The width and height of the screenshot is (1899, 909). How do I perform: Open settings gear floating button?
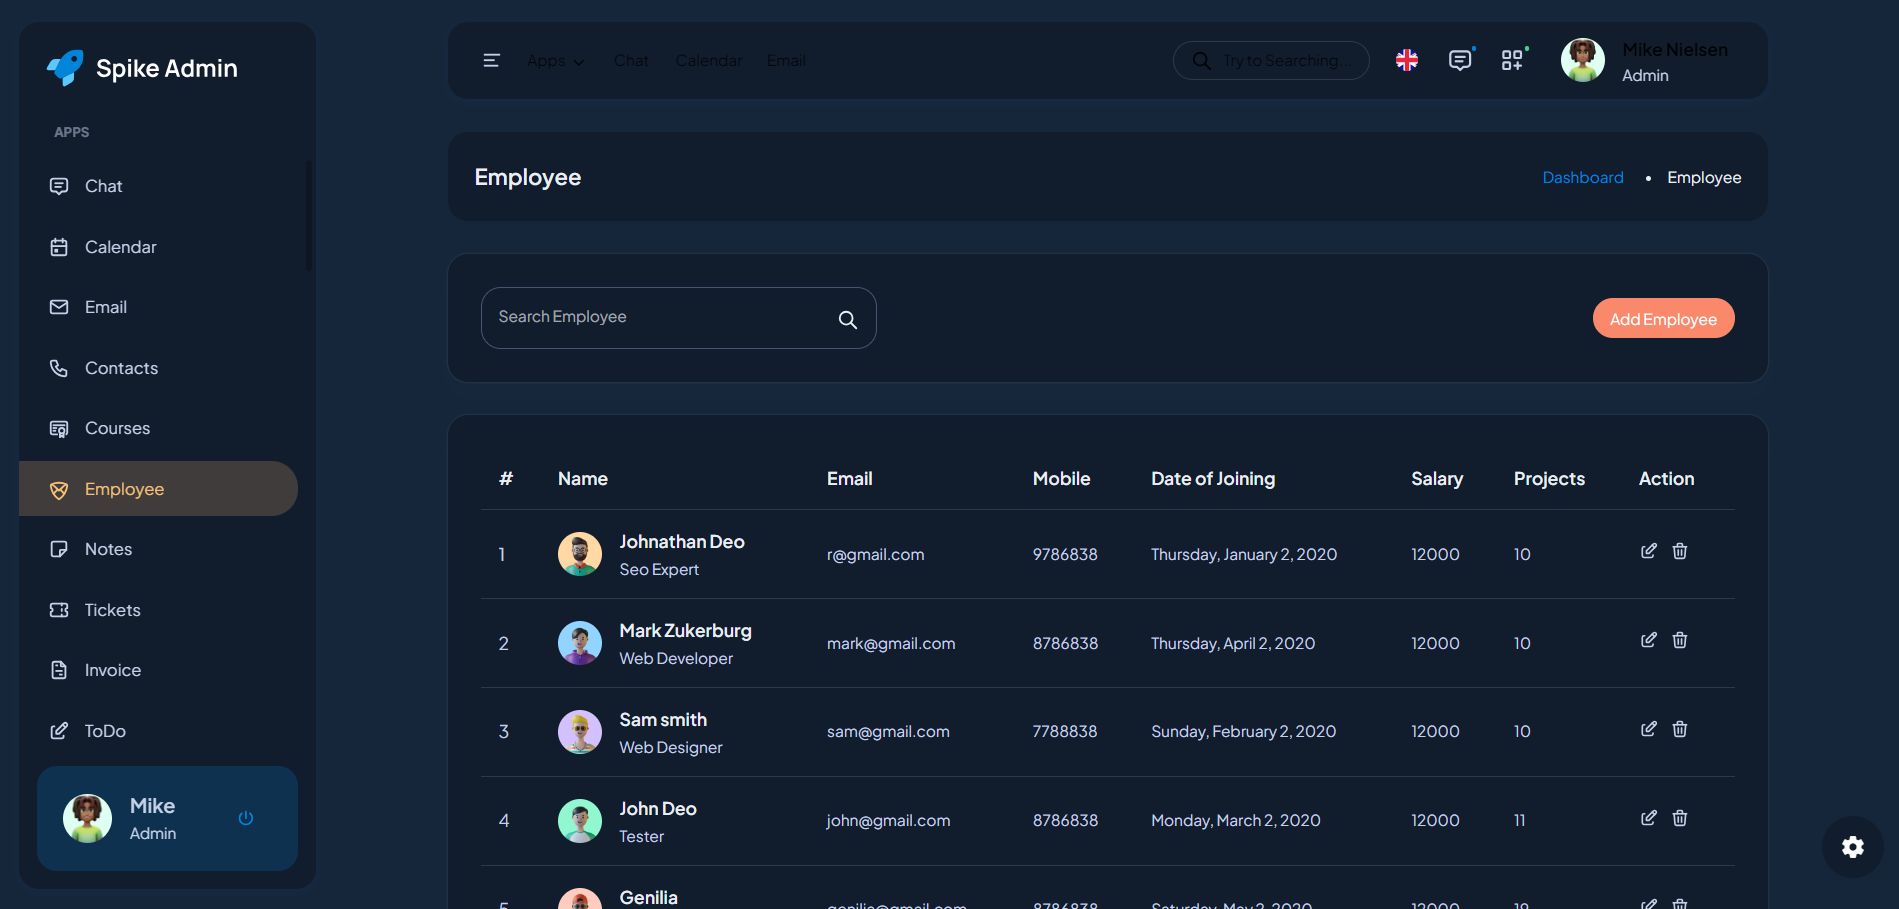[1852, 847]
